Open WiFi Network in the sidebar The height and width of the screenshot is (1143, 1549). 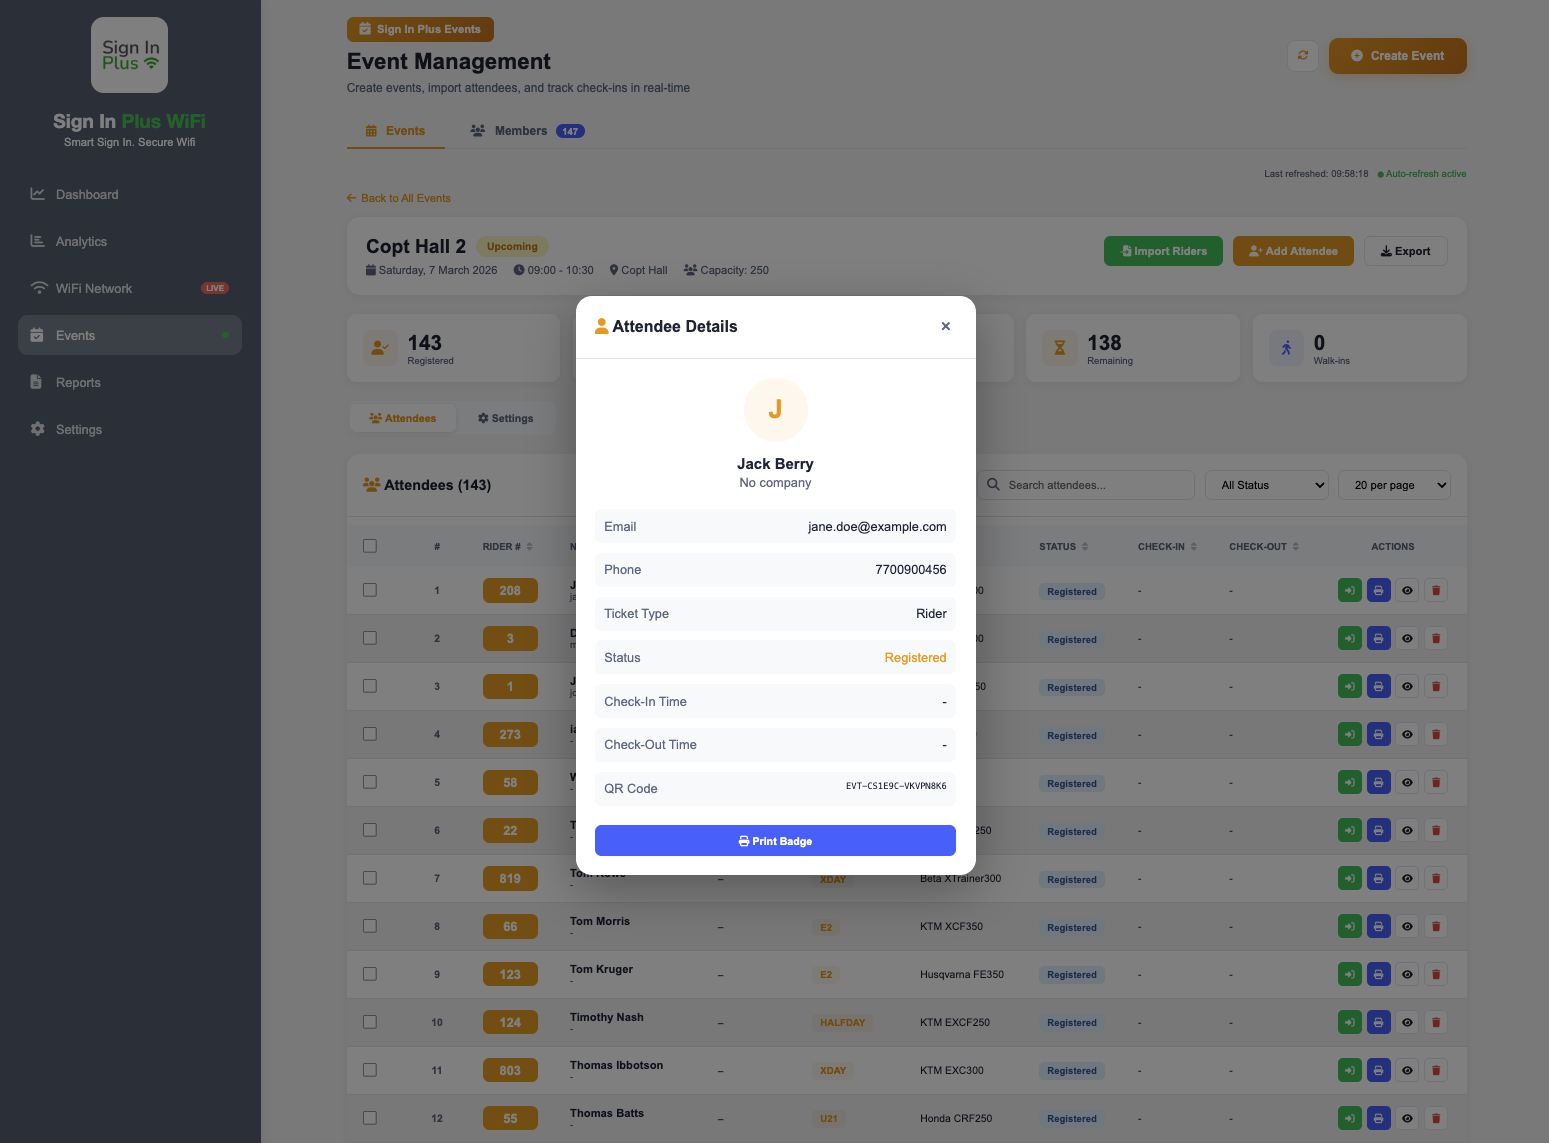coord(94,289)
